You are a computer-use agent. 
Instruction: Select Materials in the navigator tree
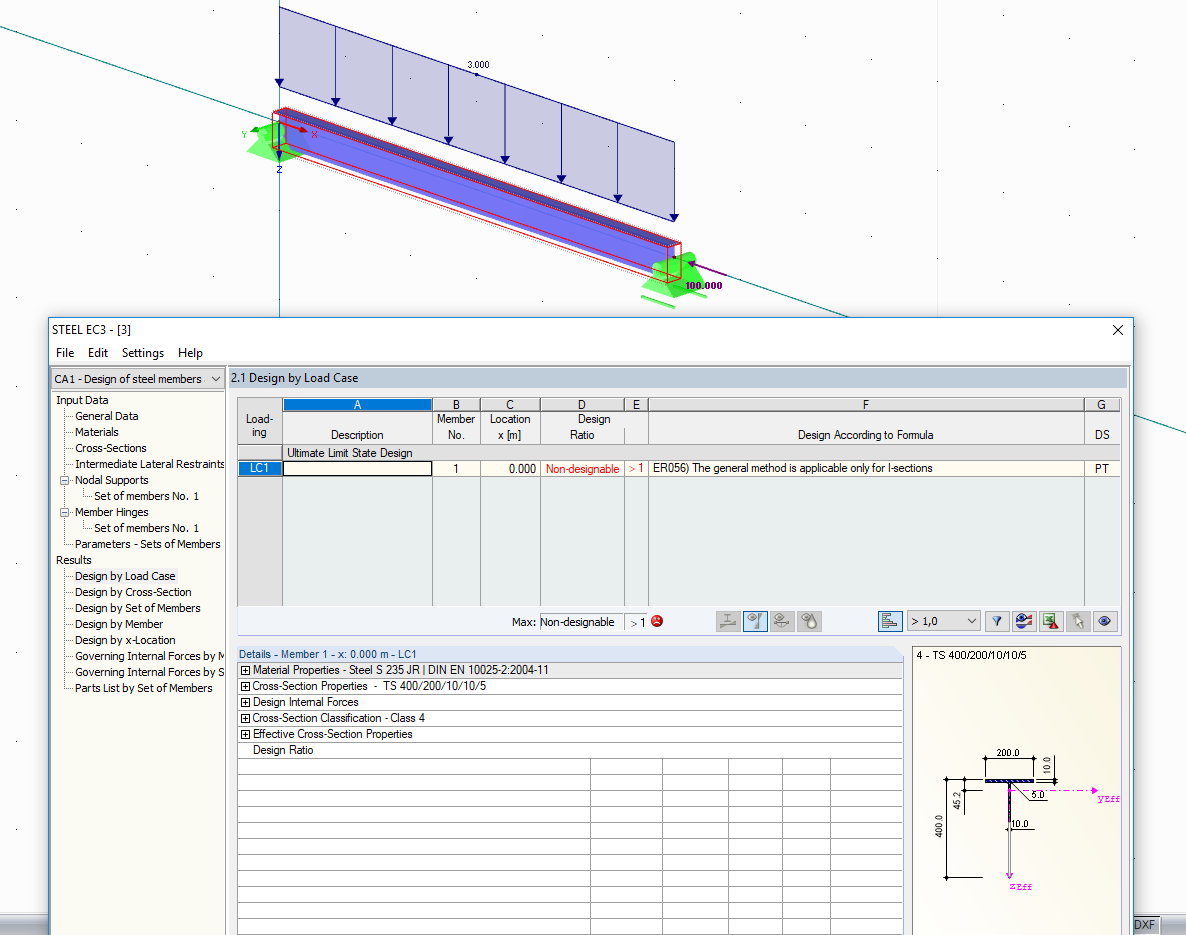tap(97, 432)
